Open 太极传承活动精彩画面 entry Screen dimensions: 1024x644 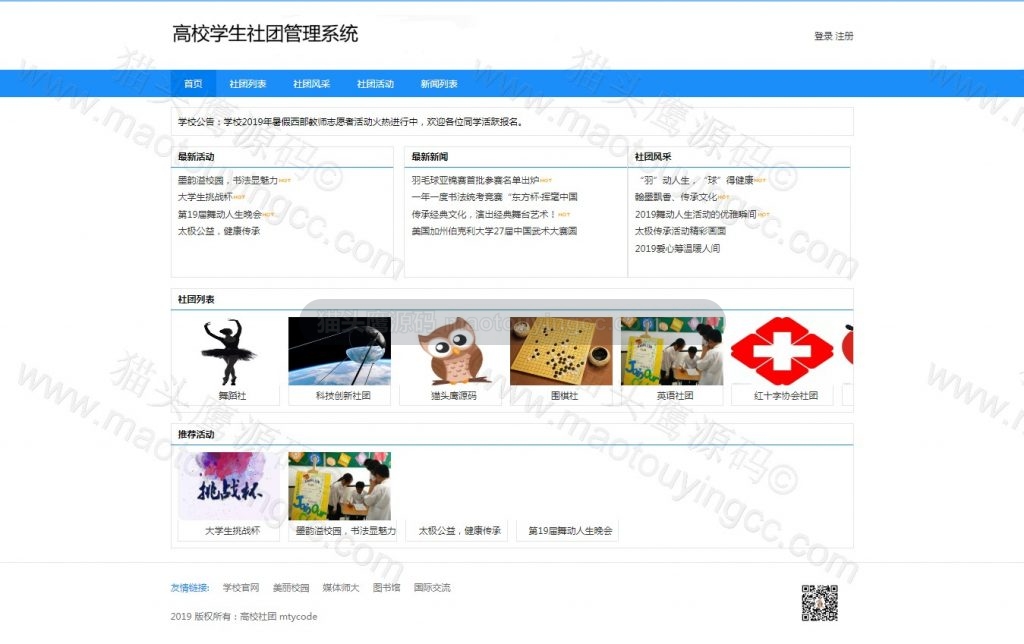680,231
